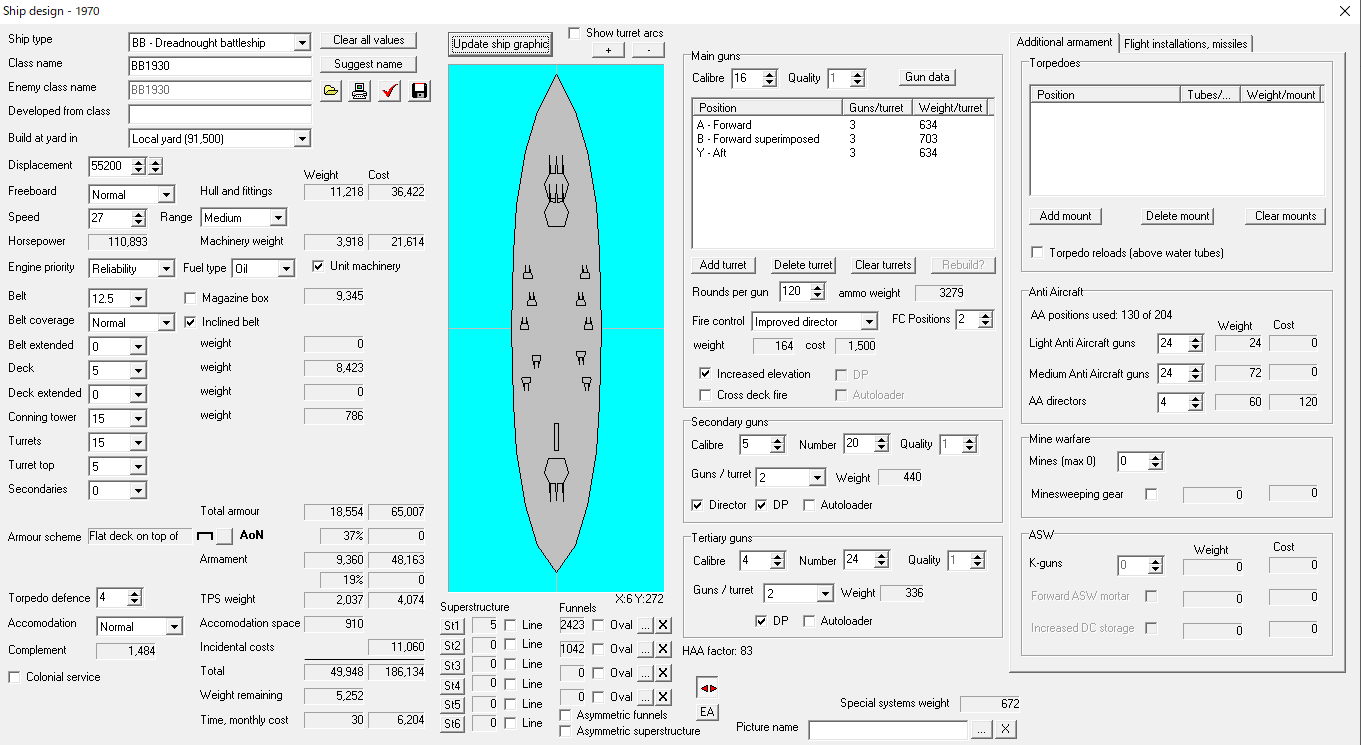This screenshot has width=1361, height=745.
Task: Print the ship design
Action: click(x=360, y=91)
